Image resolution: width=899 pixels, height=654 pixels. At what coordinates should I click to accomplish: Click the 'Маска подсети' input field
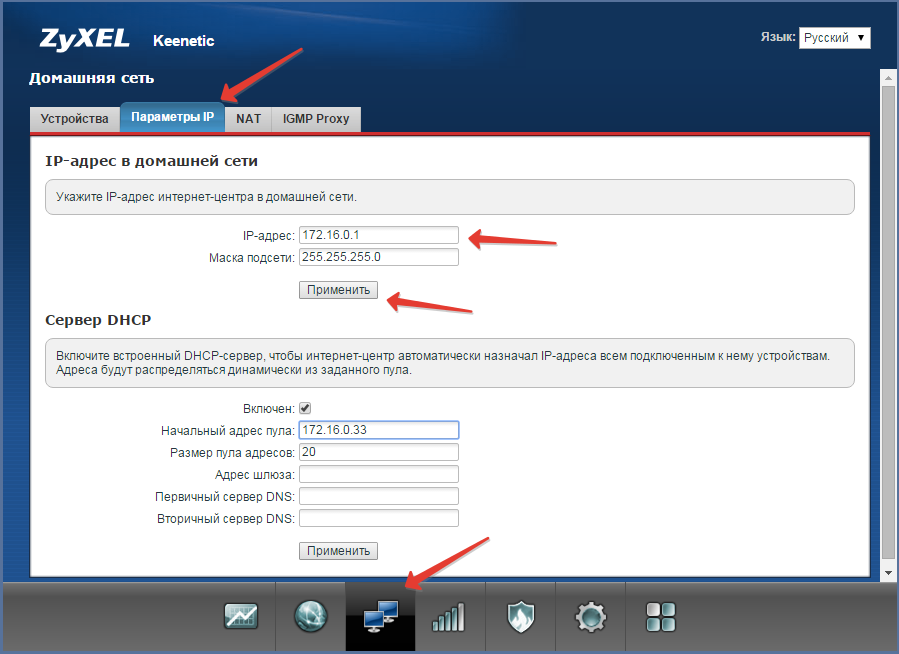[378, 257]
